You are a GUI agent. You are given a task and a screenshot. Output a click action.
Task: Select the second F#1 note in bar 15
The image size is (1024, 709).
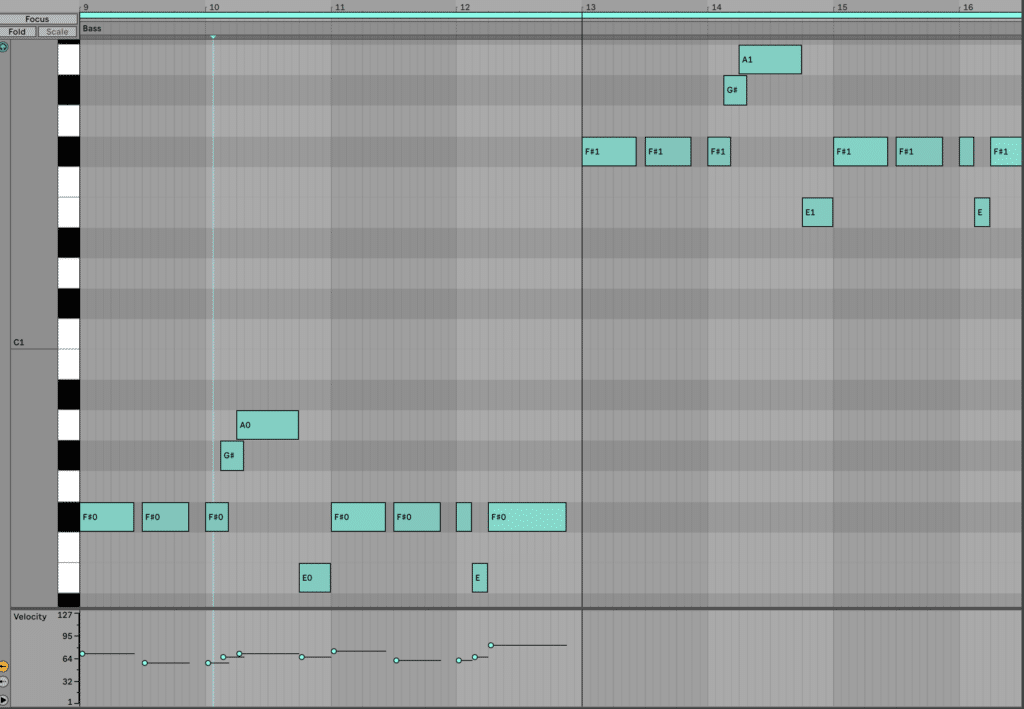(919, 151)
